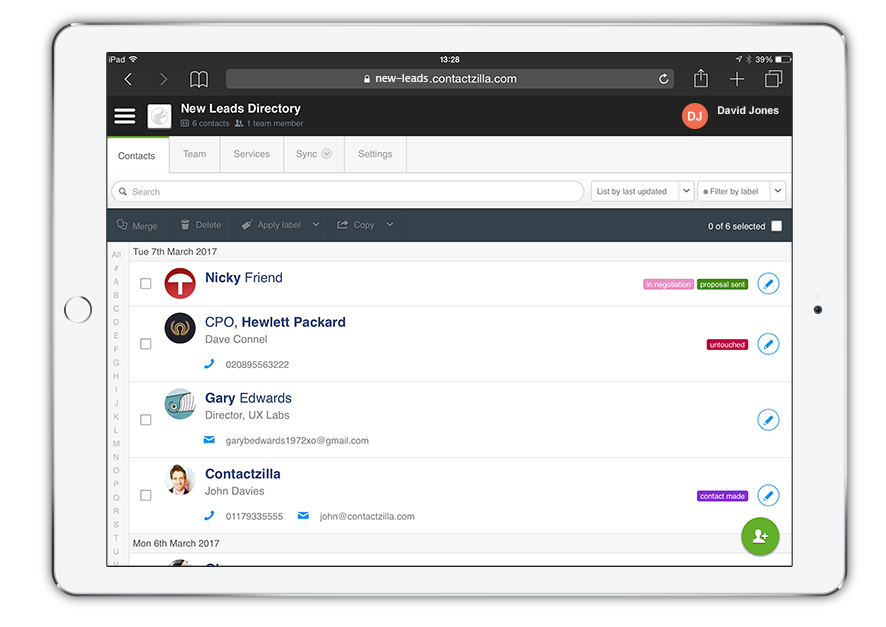Switch to the Team tab
The height and width of the screenshot is (627, 886).
[x=194, y=154]
